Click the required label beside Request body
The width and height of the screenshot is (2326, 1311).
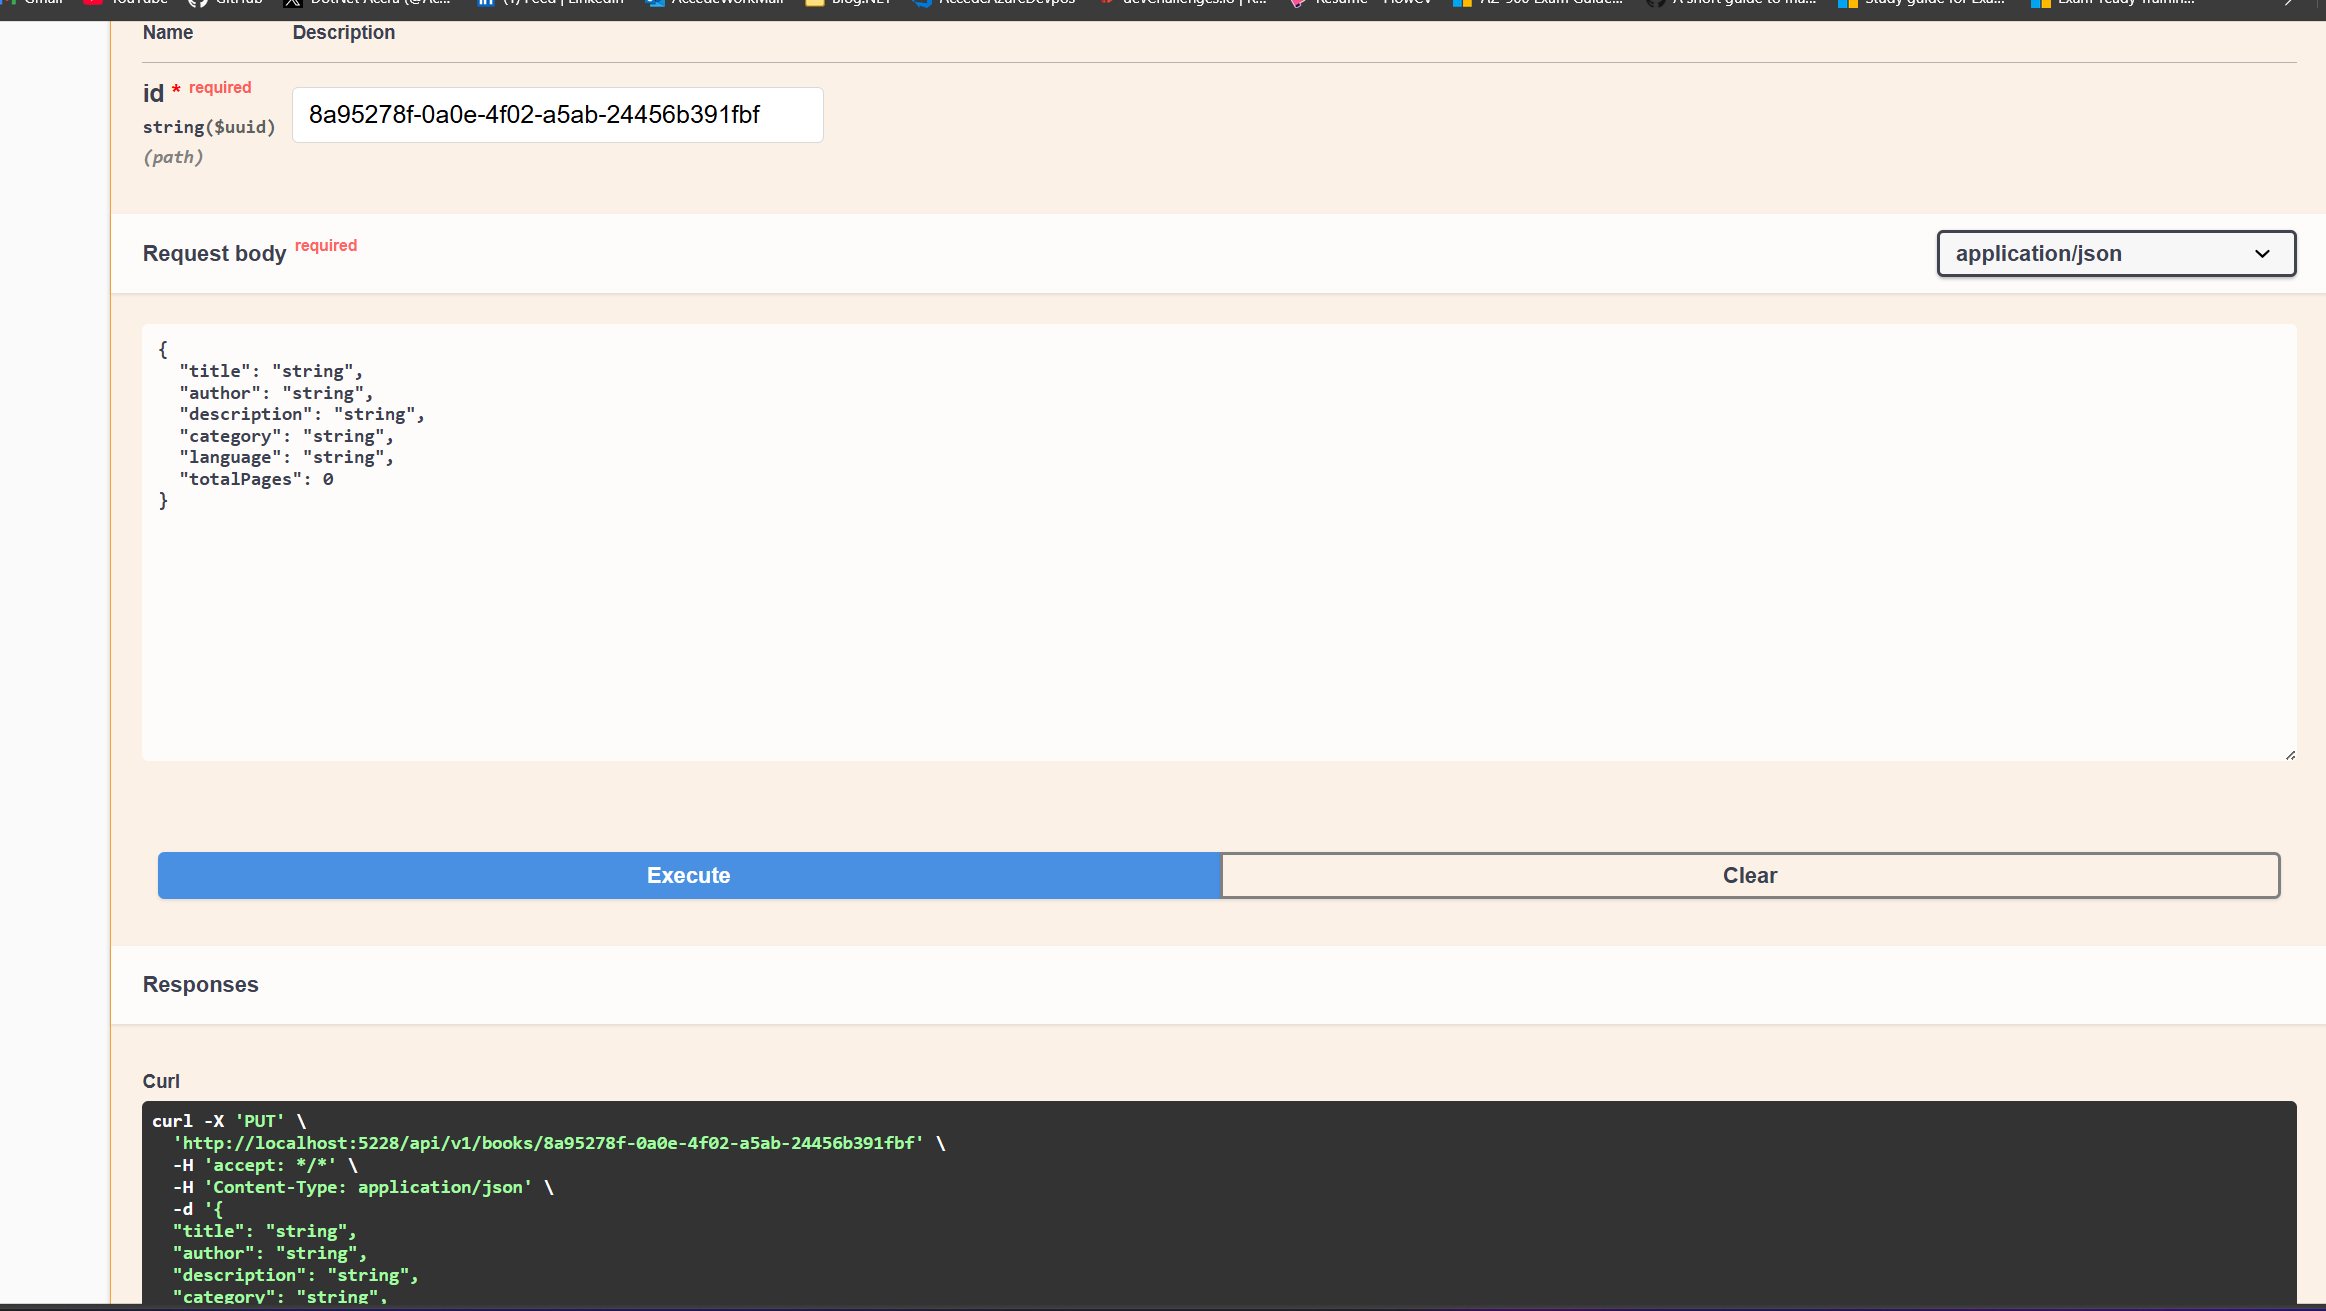[326, 246]
